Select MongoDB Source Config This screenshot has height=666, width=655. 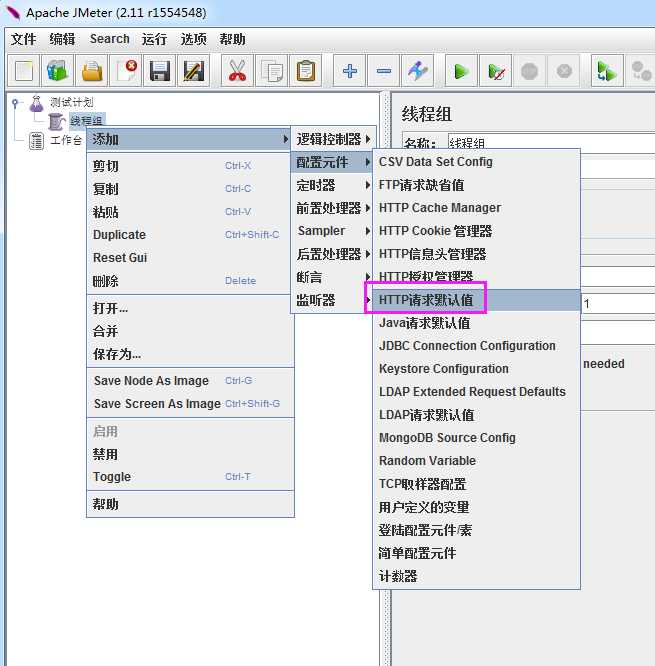coord(476,437)
